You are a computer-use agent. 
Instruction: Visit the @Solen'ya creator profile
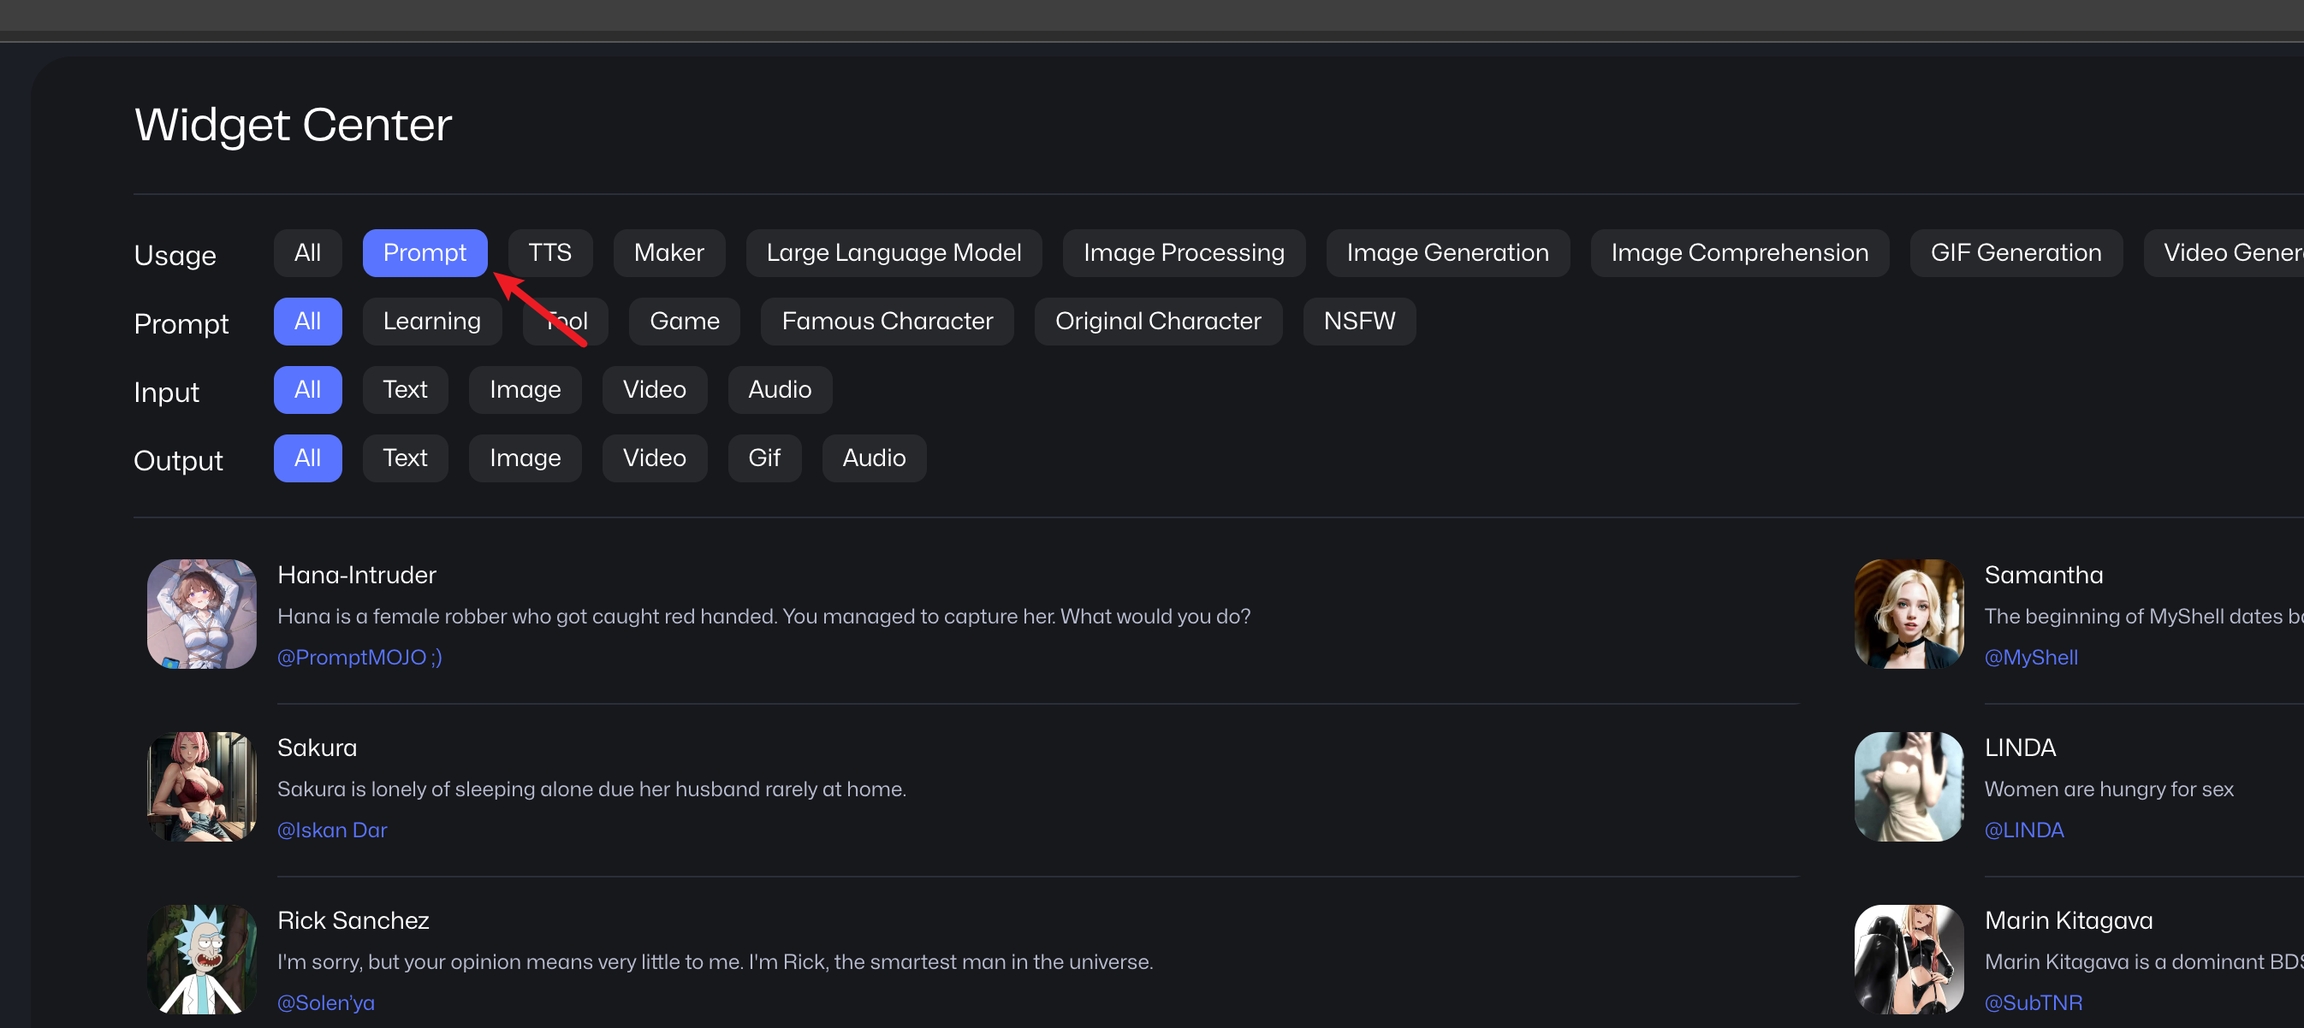point(325,1002)
